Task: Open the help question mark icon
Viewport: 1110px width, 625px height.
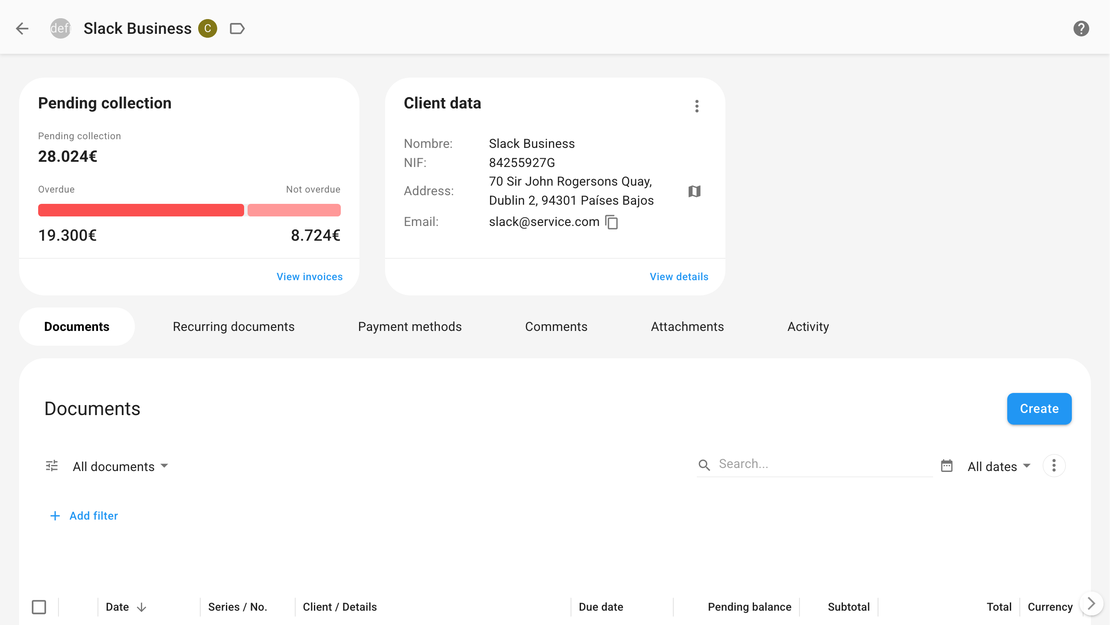Action: click(1081, 29)
